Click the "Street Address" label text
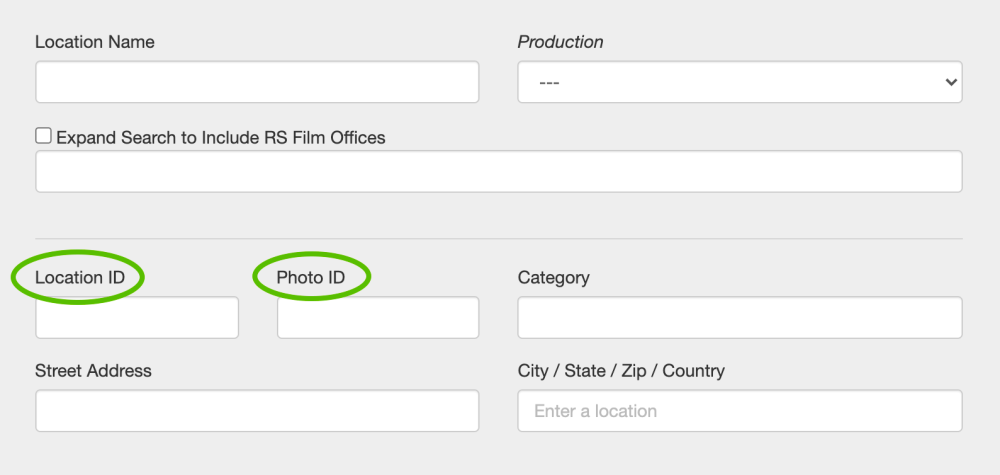The height and width of the screenshot is (475, 1000). tap(93, 370)
